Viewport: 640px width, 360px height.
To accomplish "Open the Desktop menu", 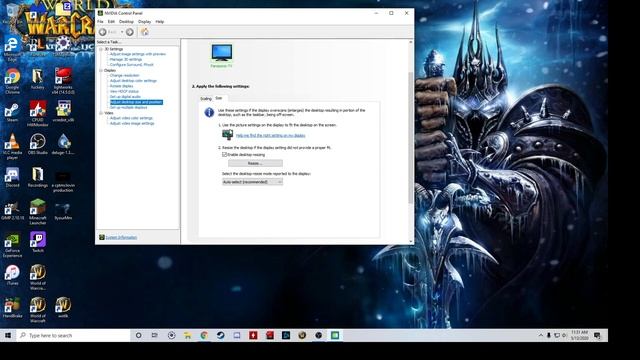I will tap(126, 22).
